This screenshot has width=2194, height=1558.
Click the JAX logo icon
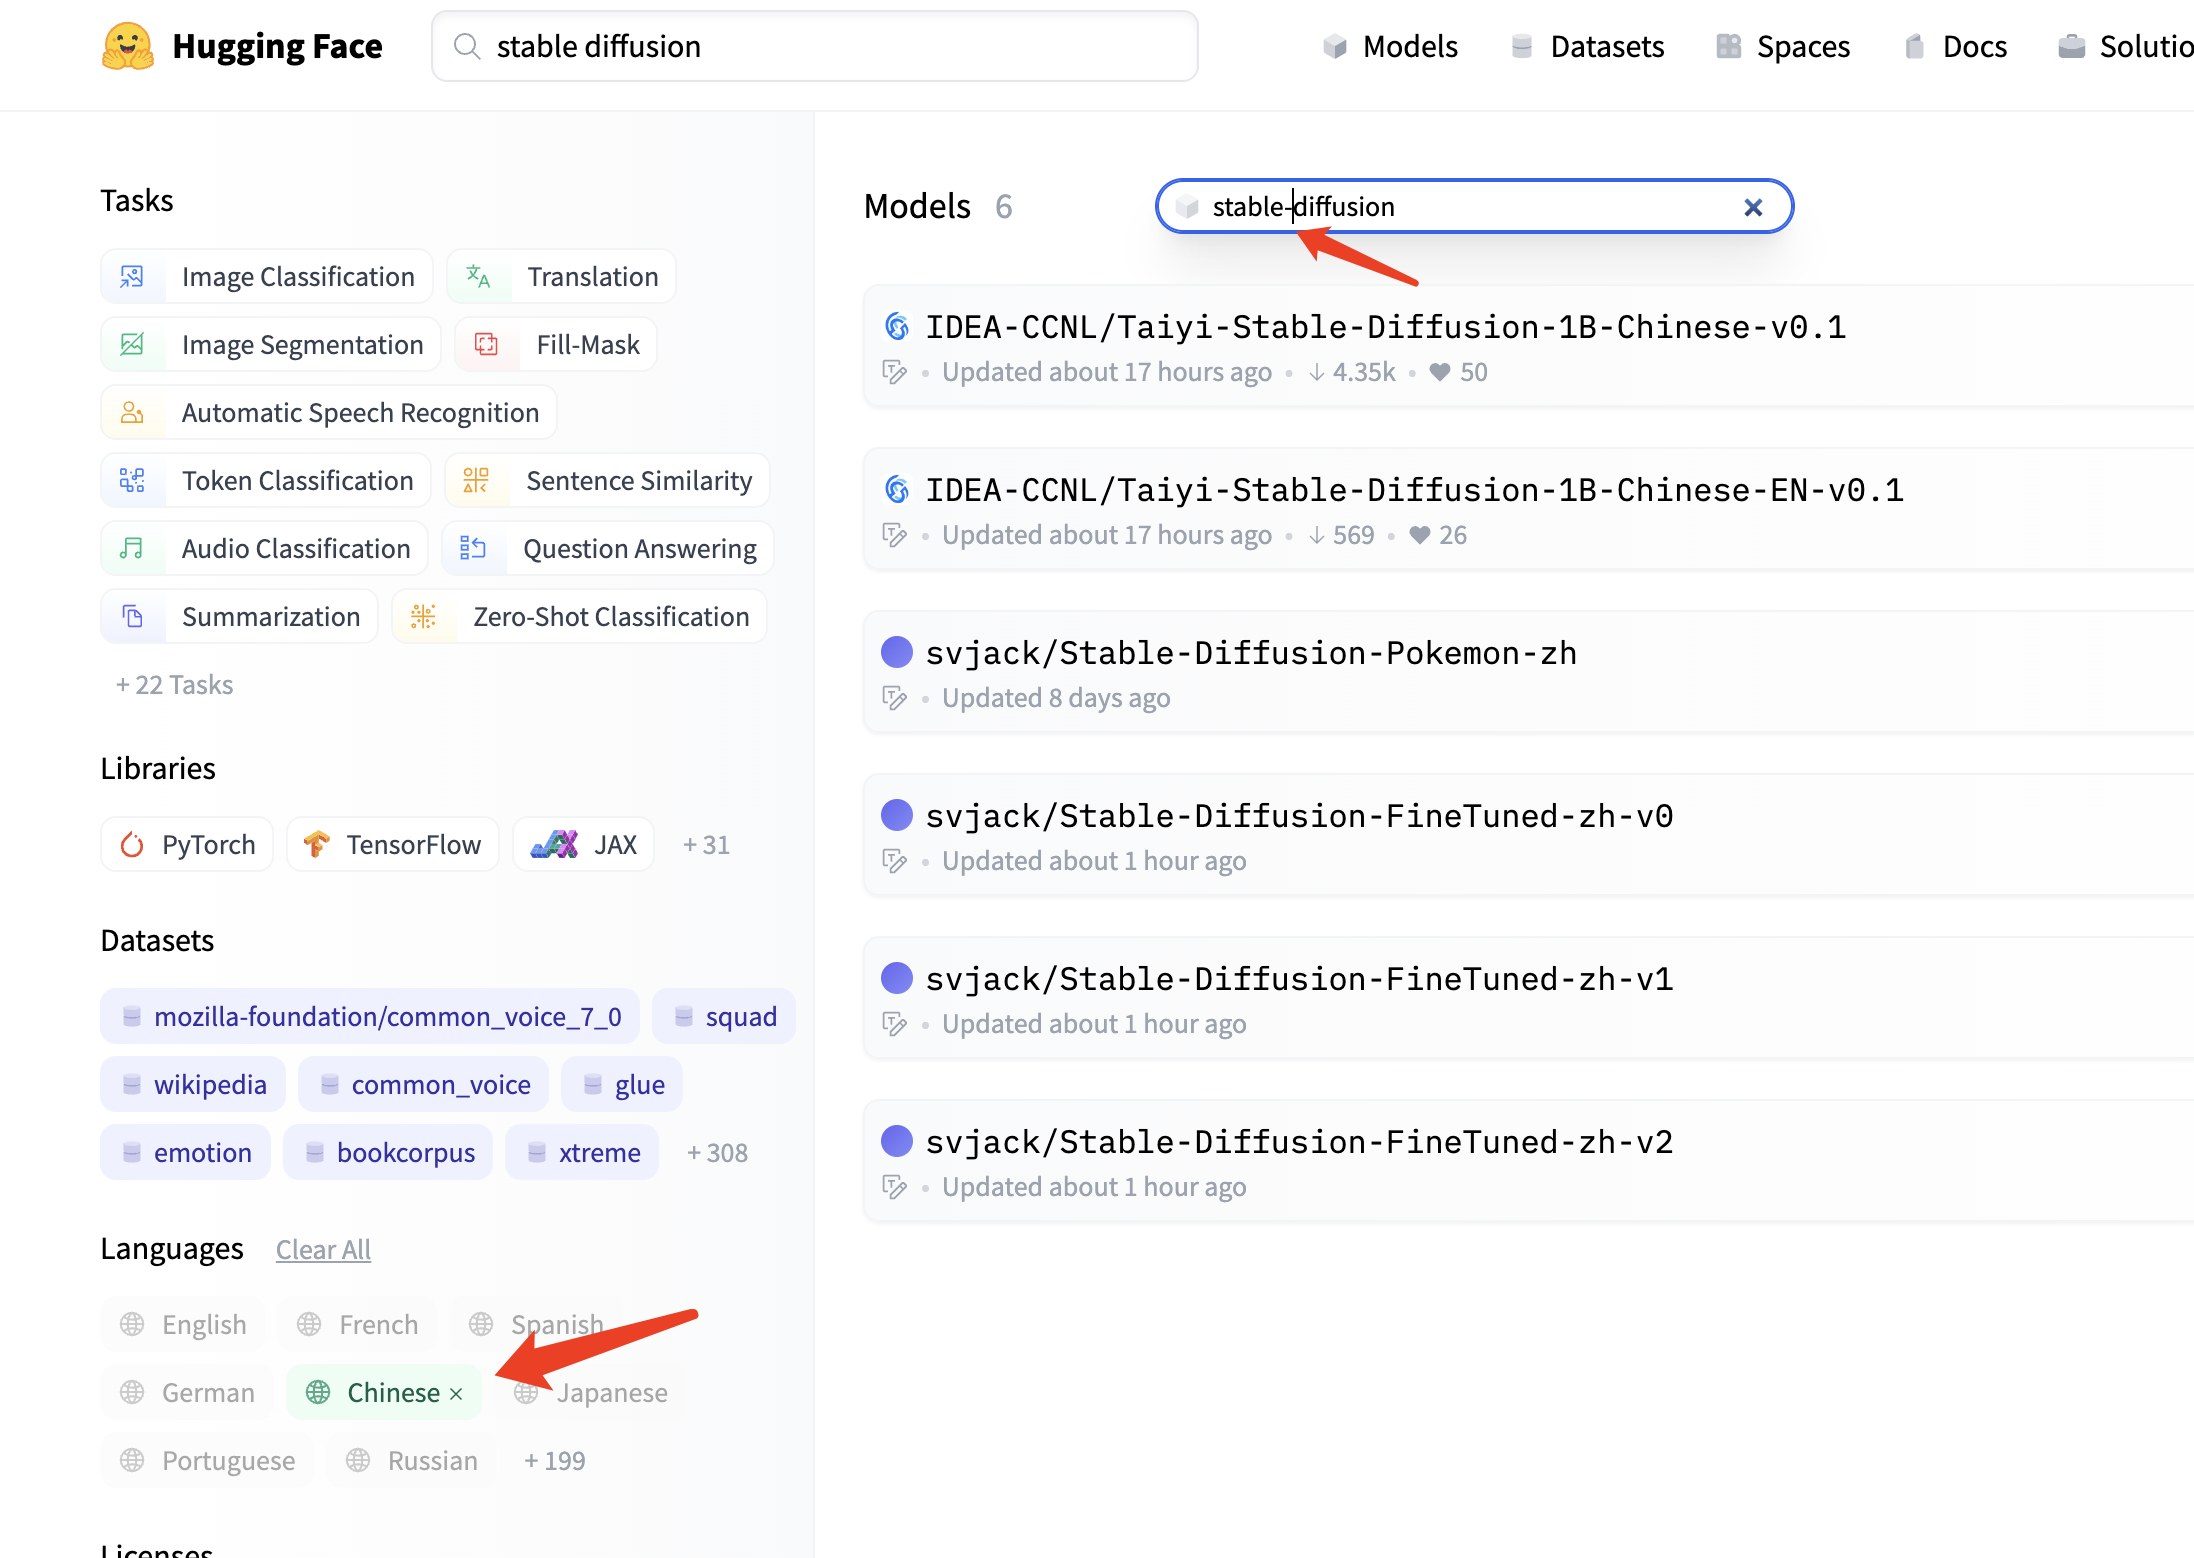554,845
